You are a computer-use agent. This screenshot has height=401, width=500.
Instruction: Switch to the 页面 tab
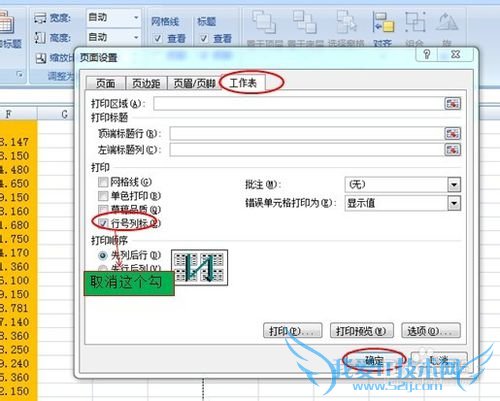coord(105,83)
